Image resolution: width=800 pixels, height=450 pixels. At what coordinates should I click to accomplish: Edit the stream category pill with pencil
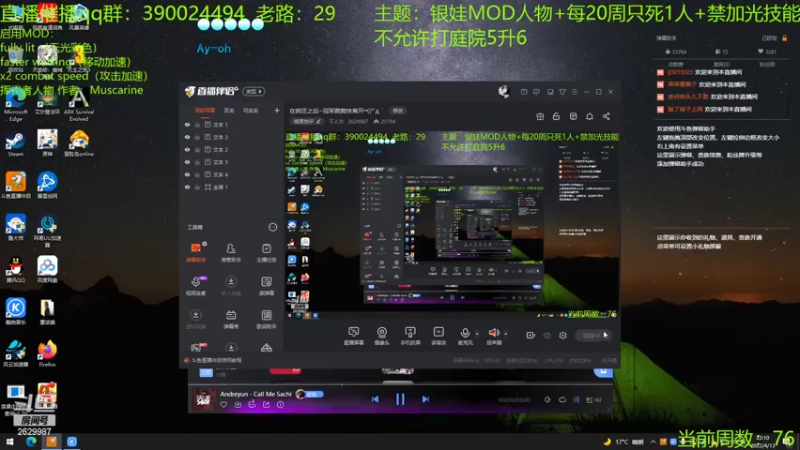click(307, 121)
